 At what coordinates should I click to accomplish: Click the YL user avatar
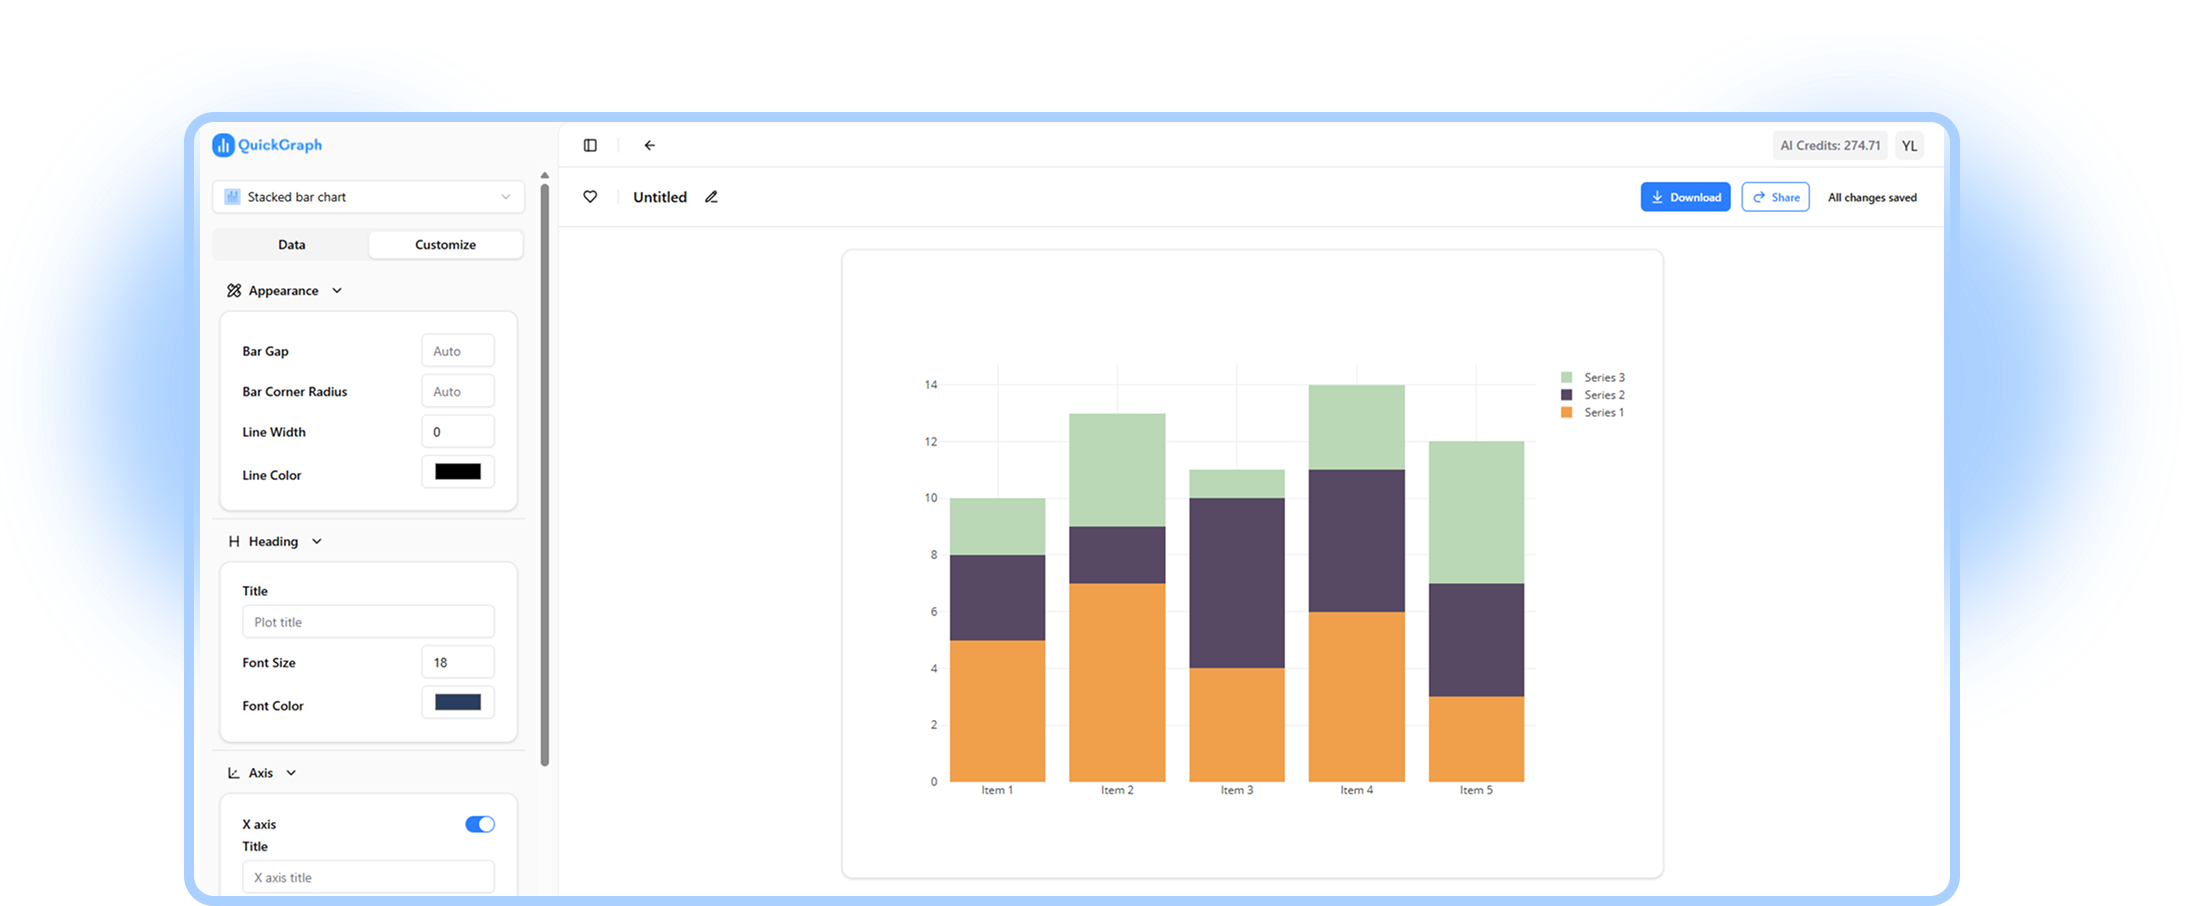(1909, 145)
